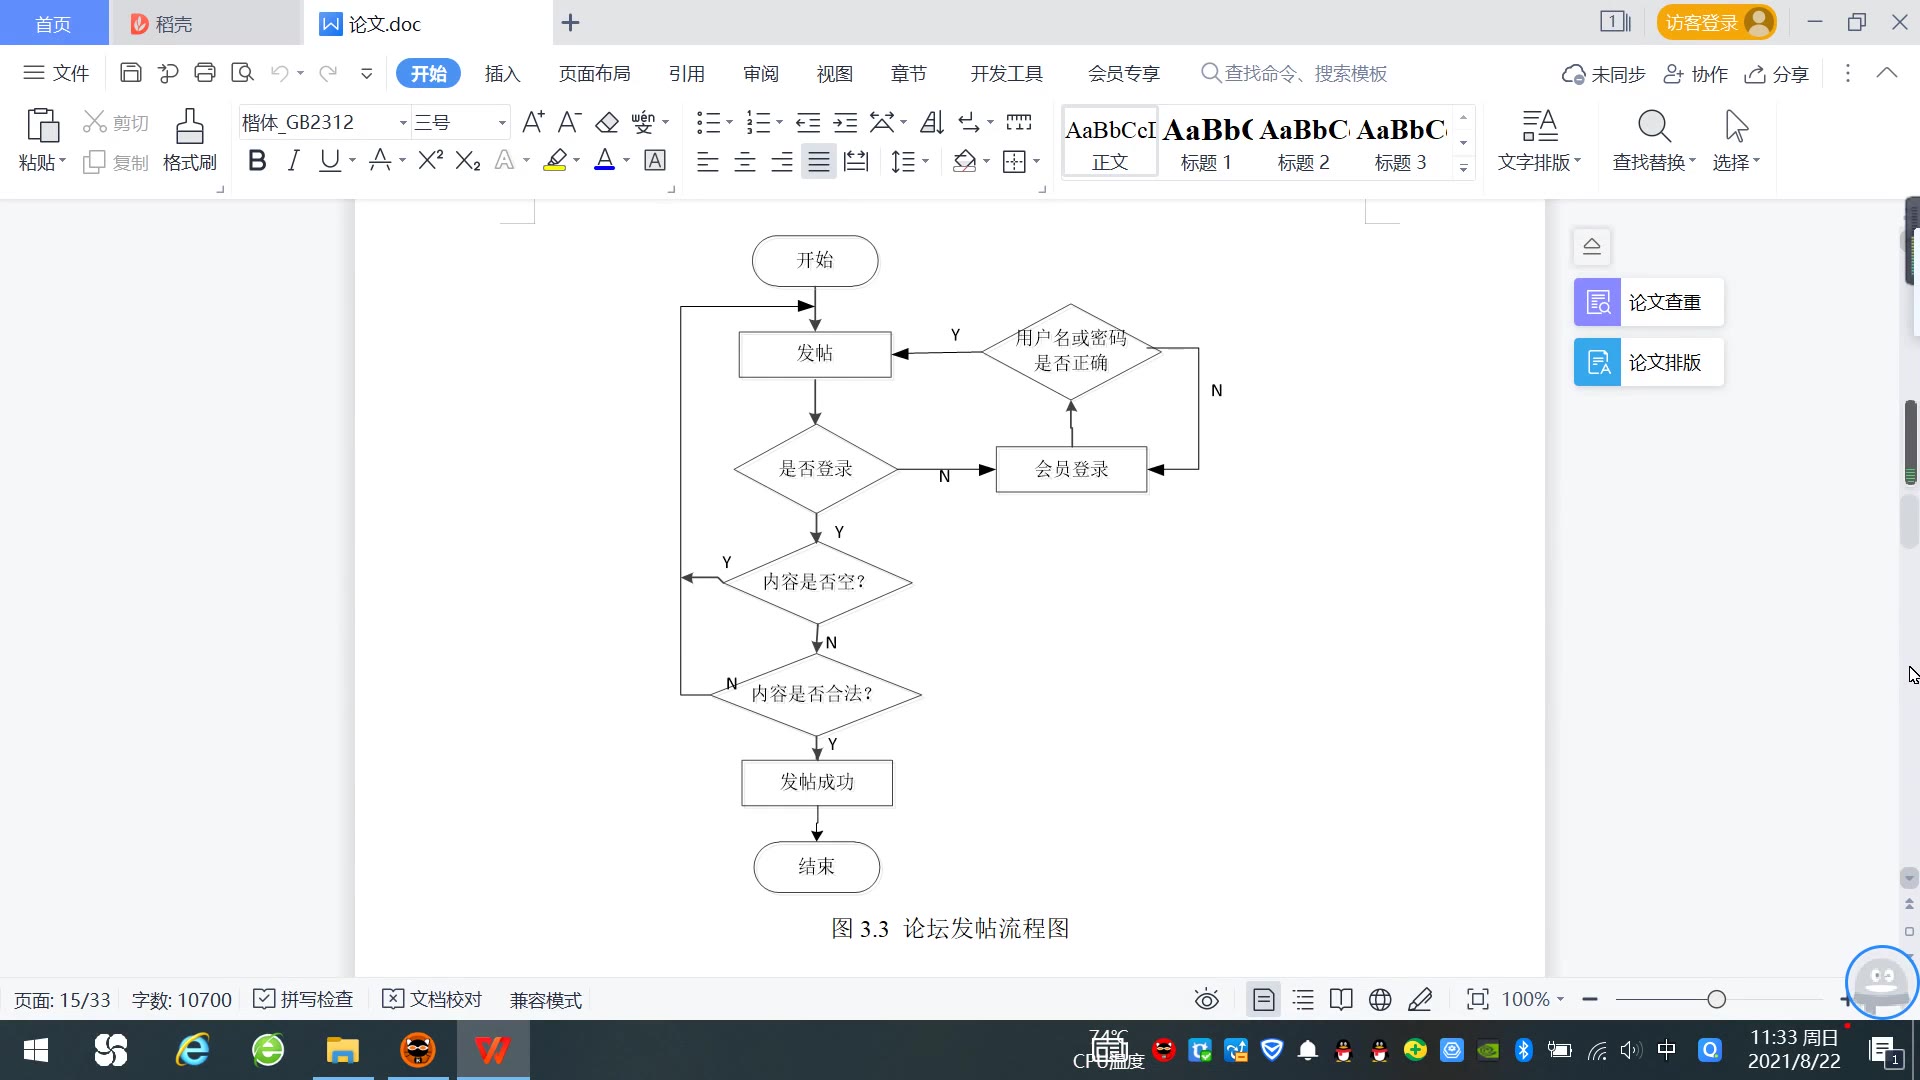
Task: Toggle italic formatting
Action: click(293, 161)
